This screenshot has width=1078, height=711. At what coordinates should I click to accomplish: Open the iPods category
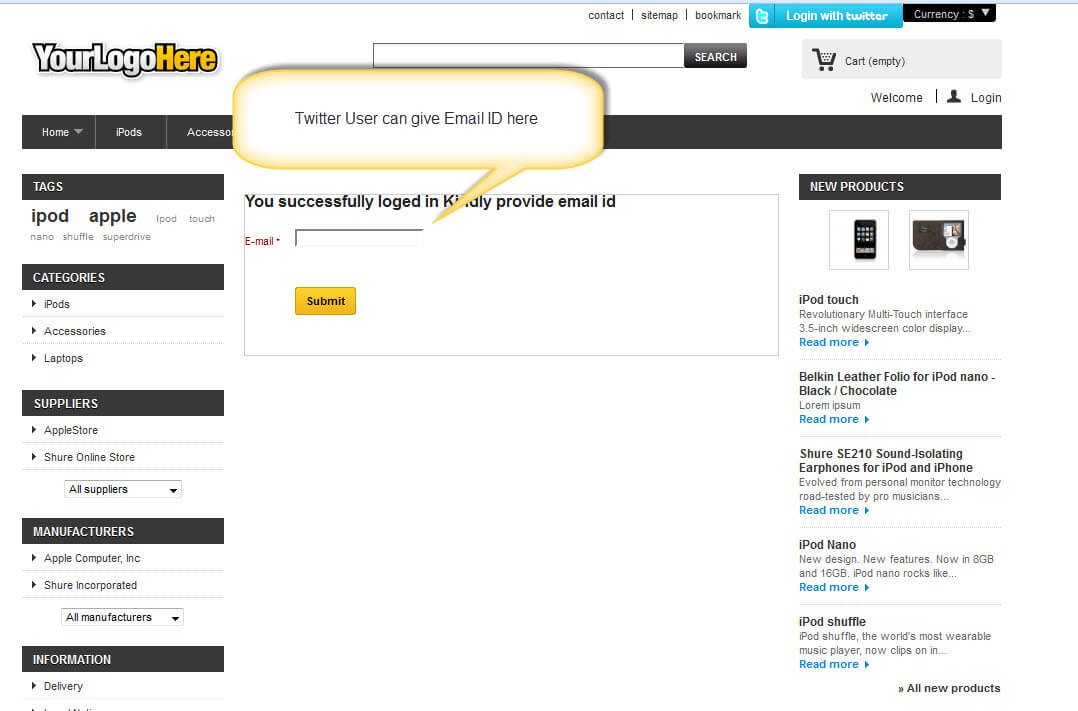(x=56, y=304)
